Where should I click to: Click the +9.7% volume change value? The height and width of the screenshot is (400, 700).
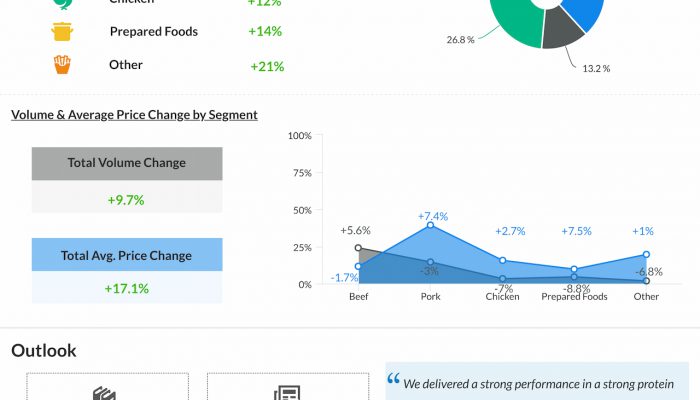[x=127, y=200]
